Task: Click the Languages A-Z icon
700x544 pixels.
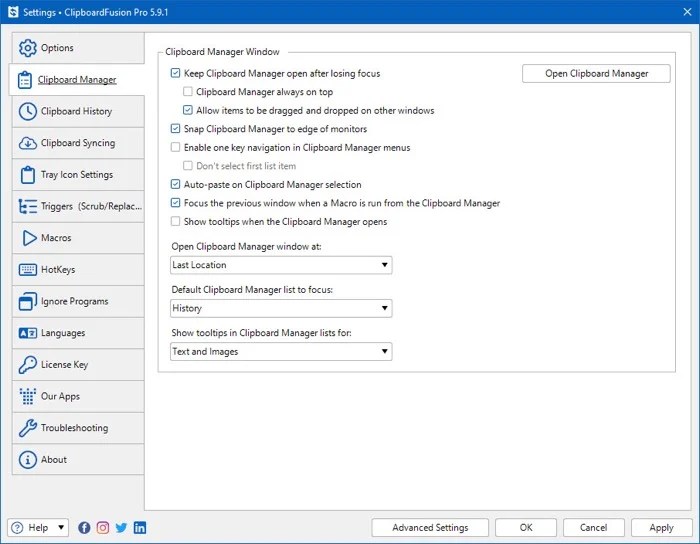Action: coord(28,333)
